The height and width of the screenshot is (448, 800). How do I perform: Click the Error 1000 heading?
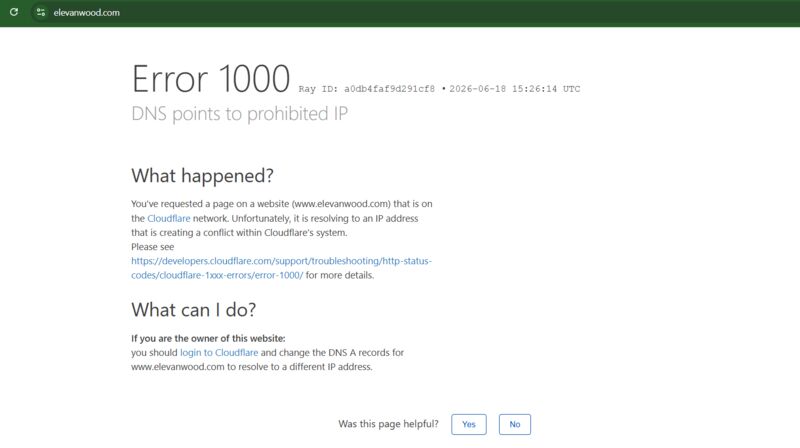coord(211,79)
